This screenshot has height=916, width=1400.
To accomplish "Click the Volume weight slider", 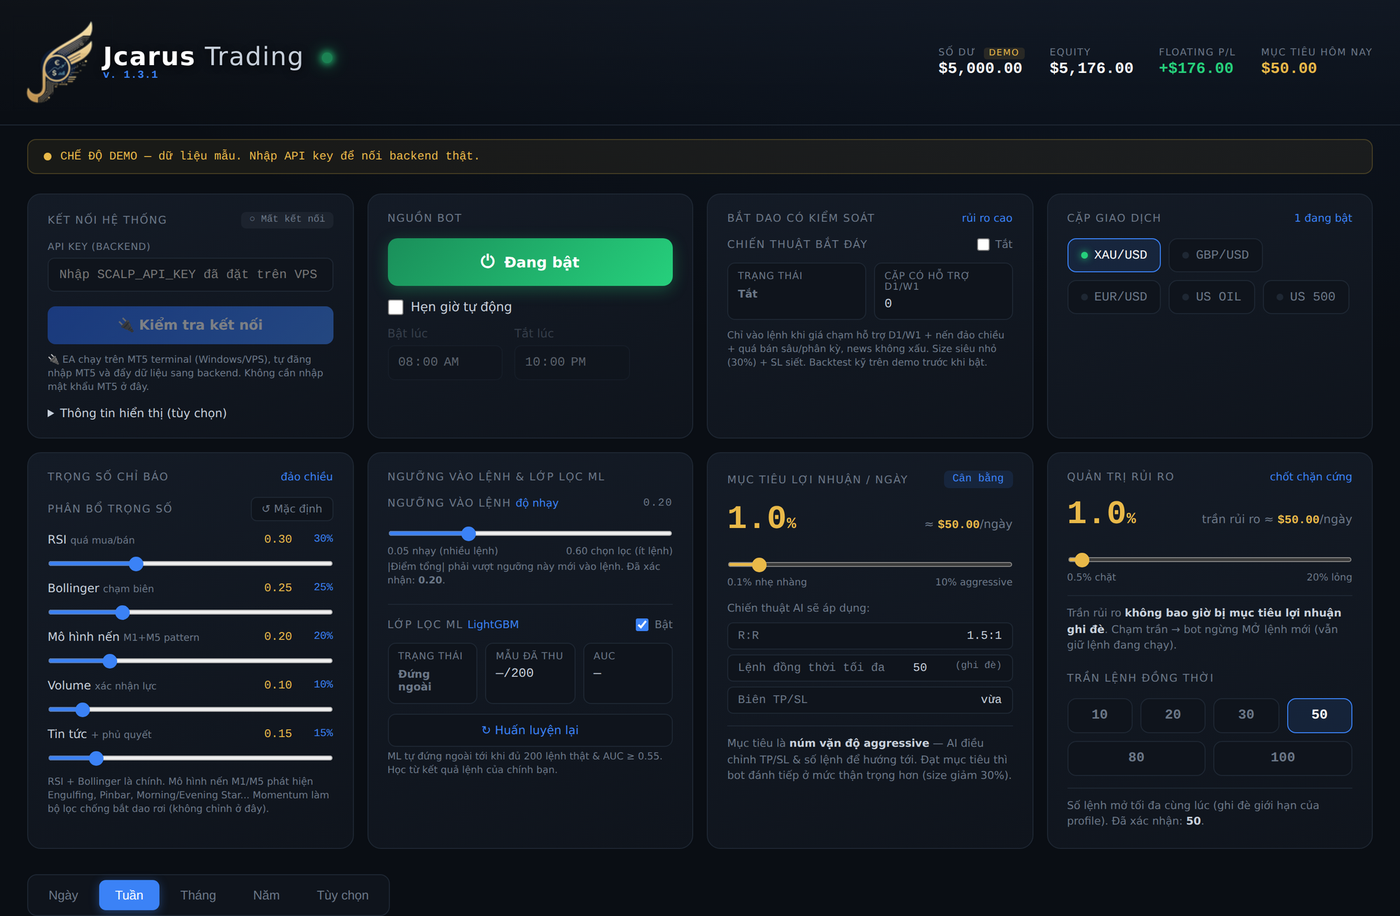I will pyautogui.click(x=190, y=709).
